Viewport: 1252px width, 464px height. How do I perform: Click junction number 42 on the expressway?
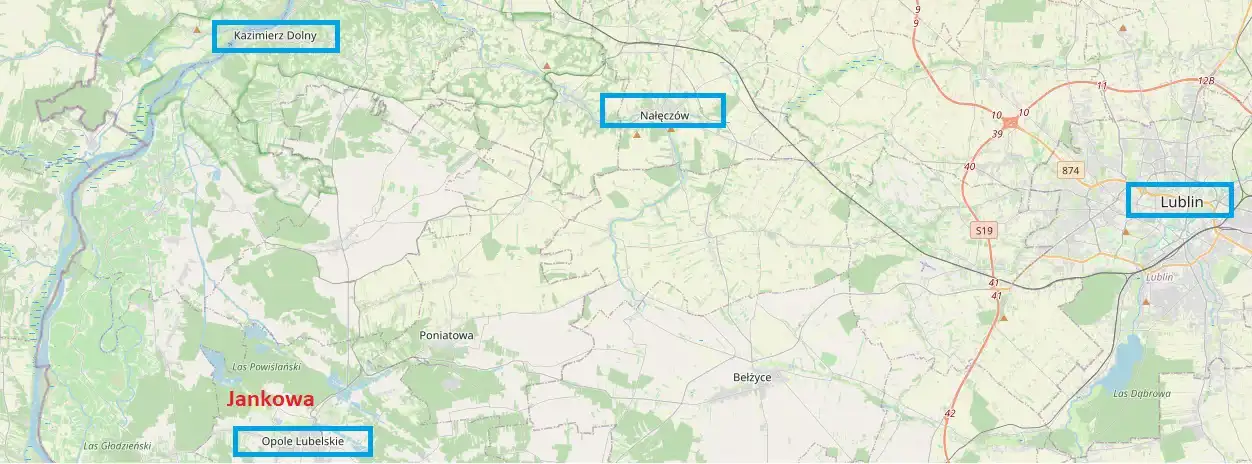(x=949, y=413)
